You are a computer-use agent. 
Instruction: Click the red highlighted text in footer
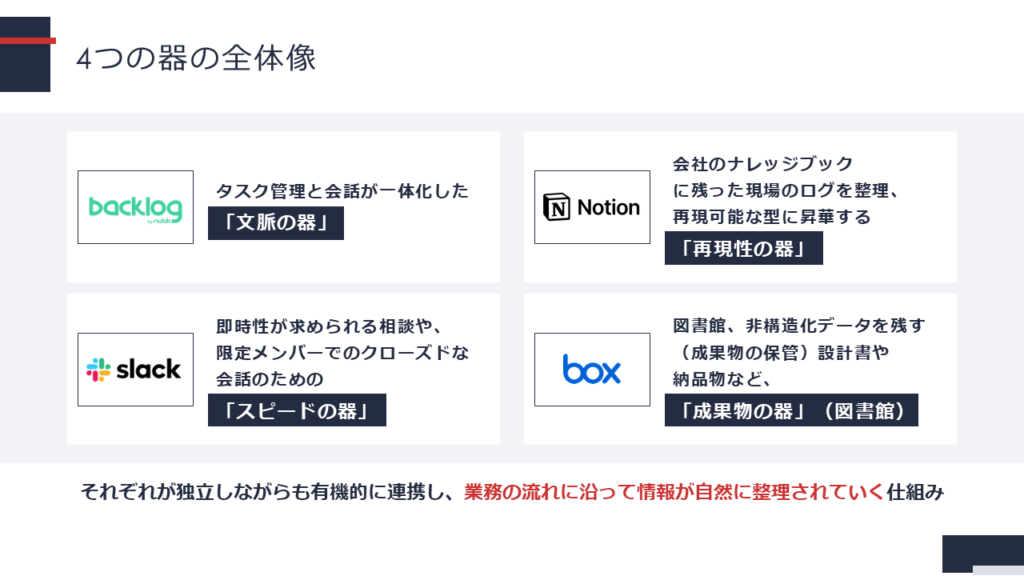pyautogui.click(x=674, y=492)
